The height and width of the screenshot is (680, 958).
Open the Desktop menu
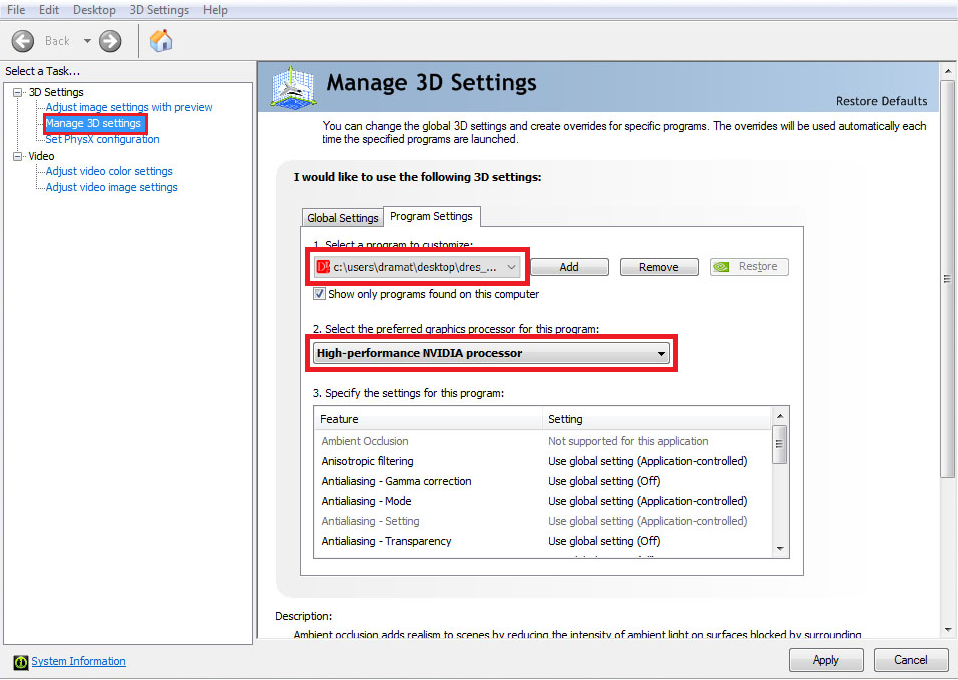pos(94,10)
